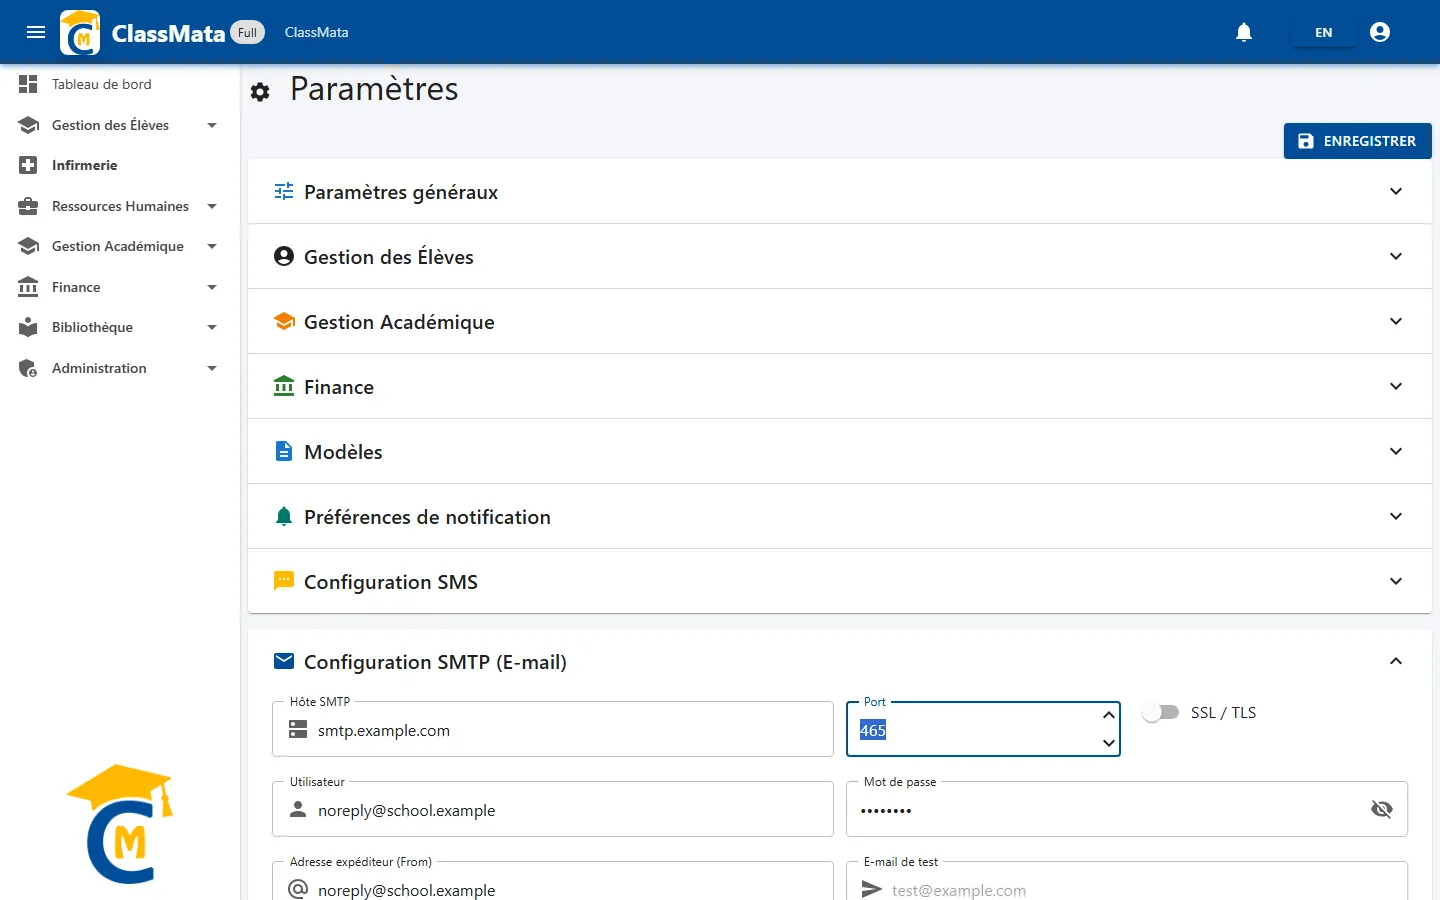Open the hamburger navigation menu

36,32
